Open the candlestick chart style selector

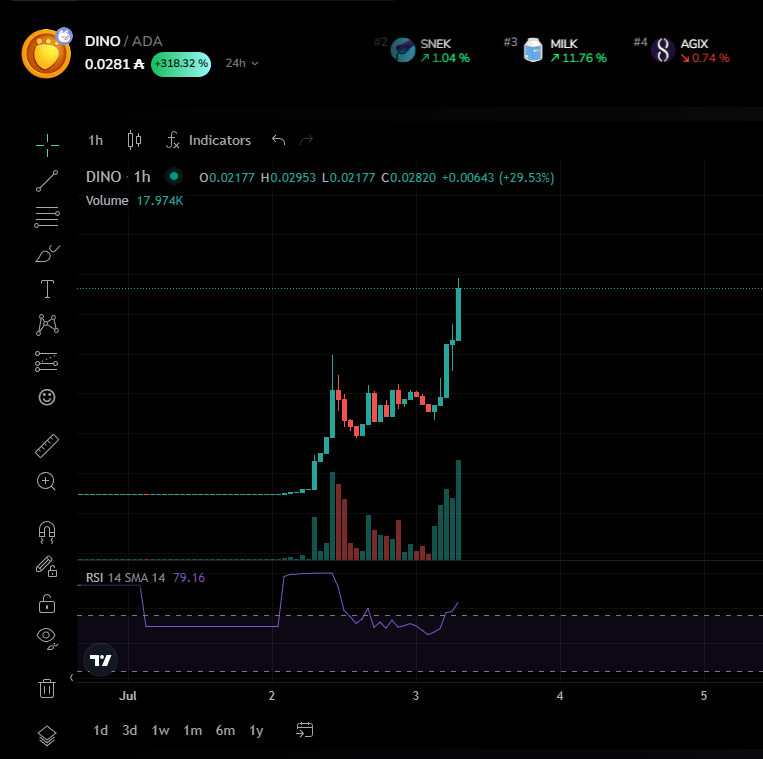pos(134,140)
